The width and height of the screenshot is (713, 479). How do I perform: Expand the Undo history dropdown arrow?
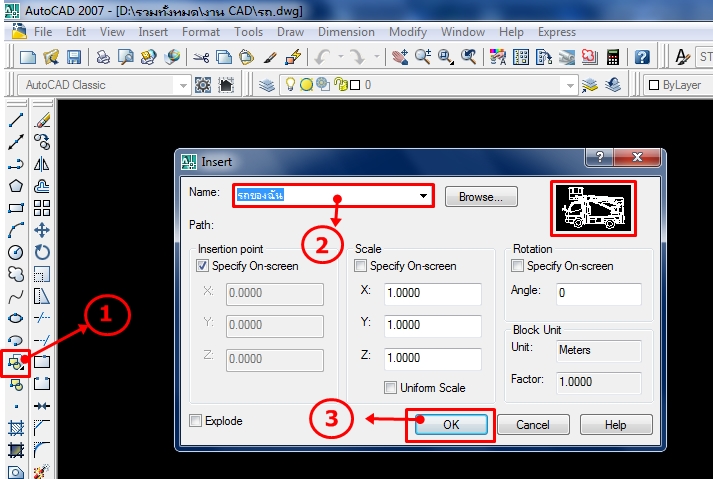[341, 57]
